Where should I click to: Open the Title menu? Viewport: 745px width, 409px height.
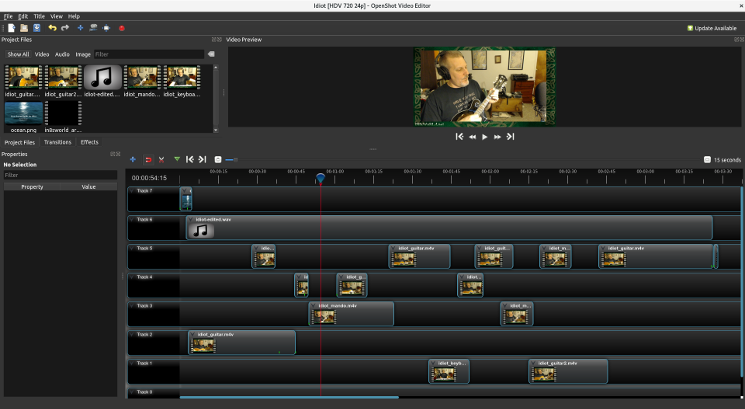pos(39,16)
